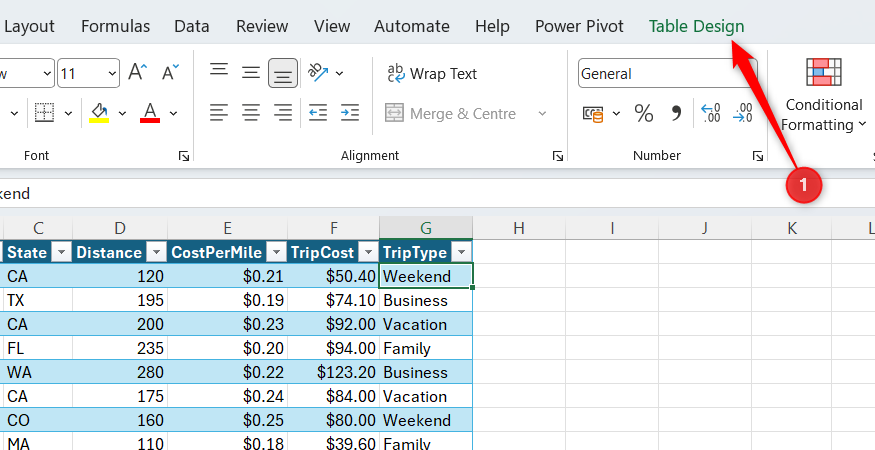Open Number format dialog launcher
875x450 pixels.
click(757, 156)
